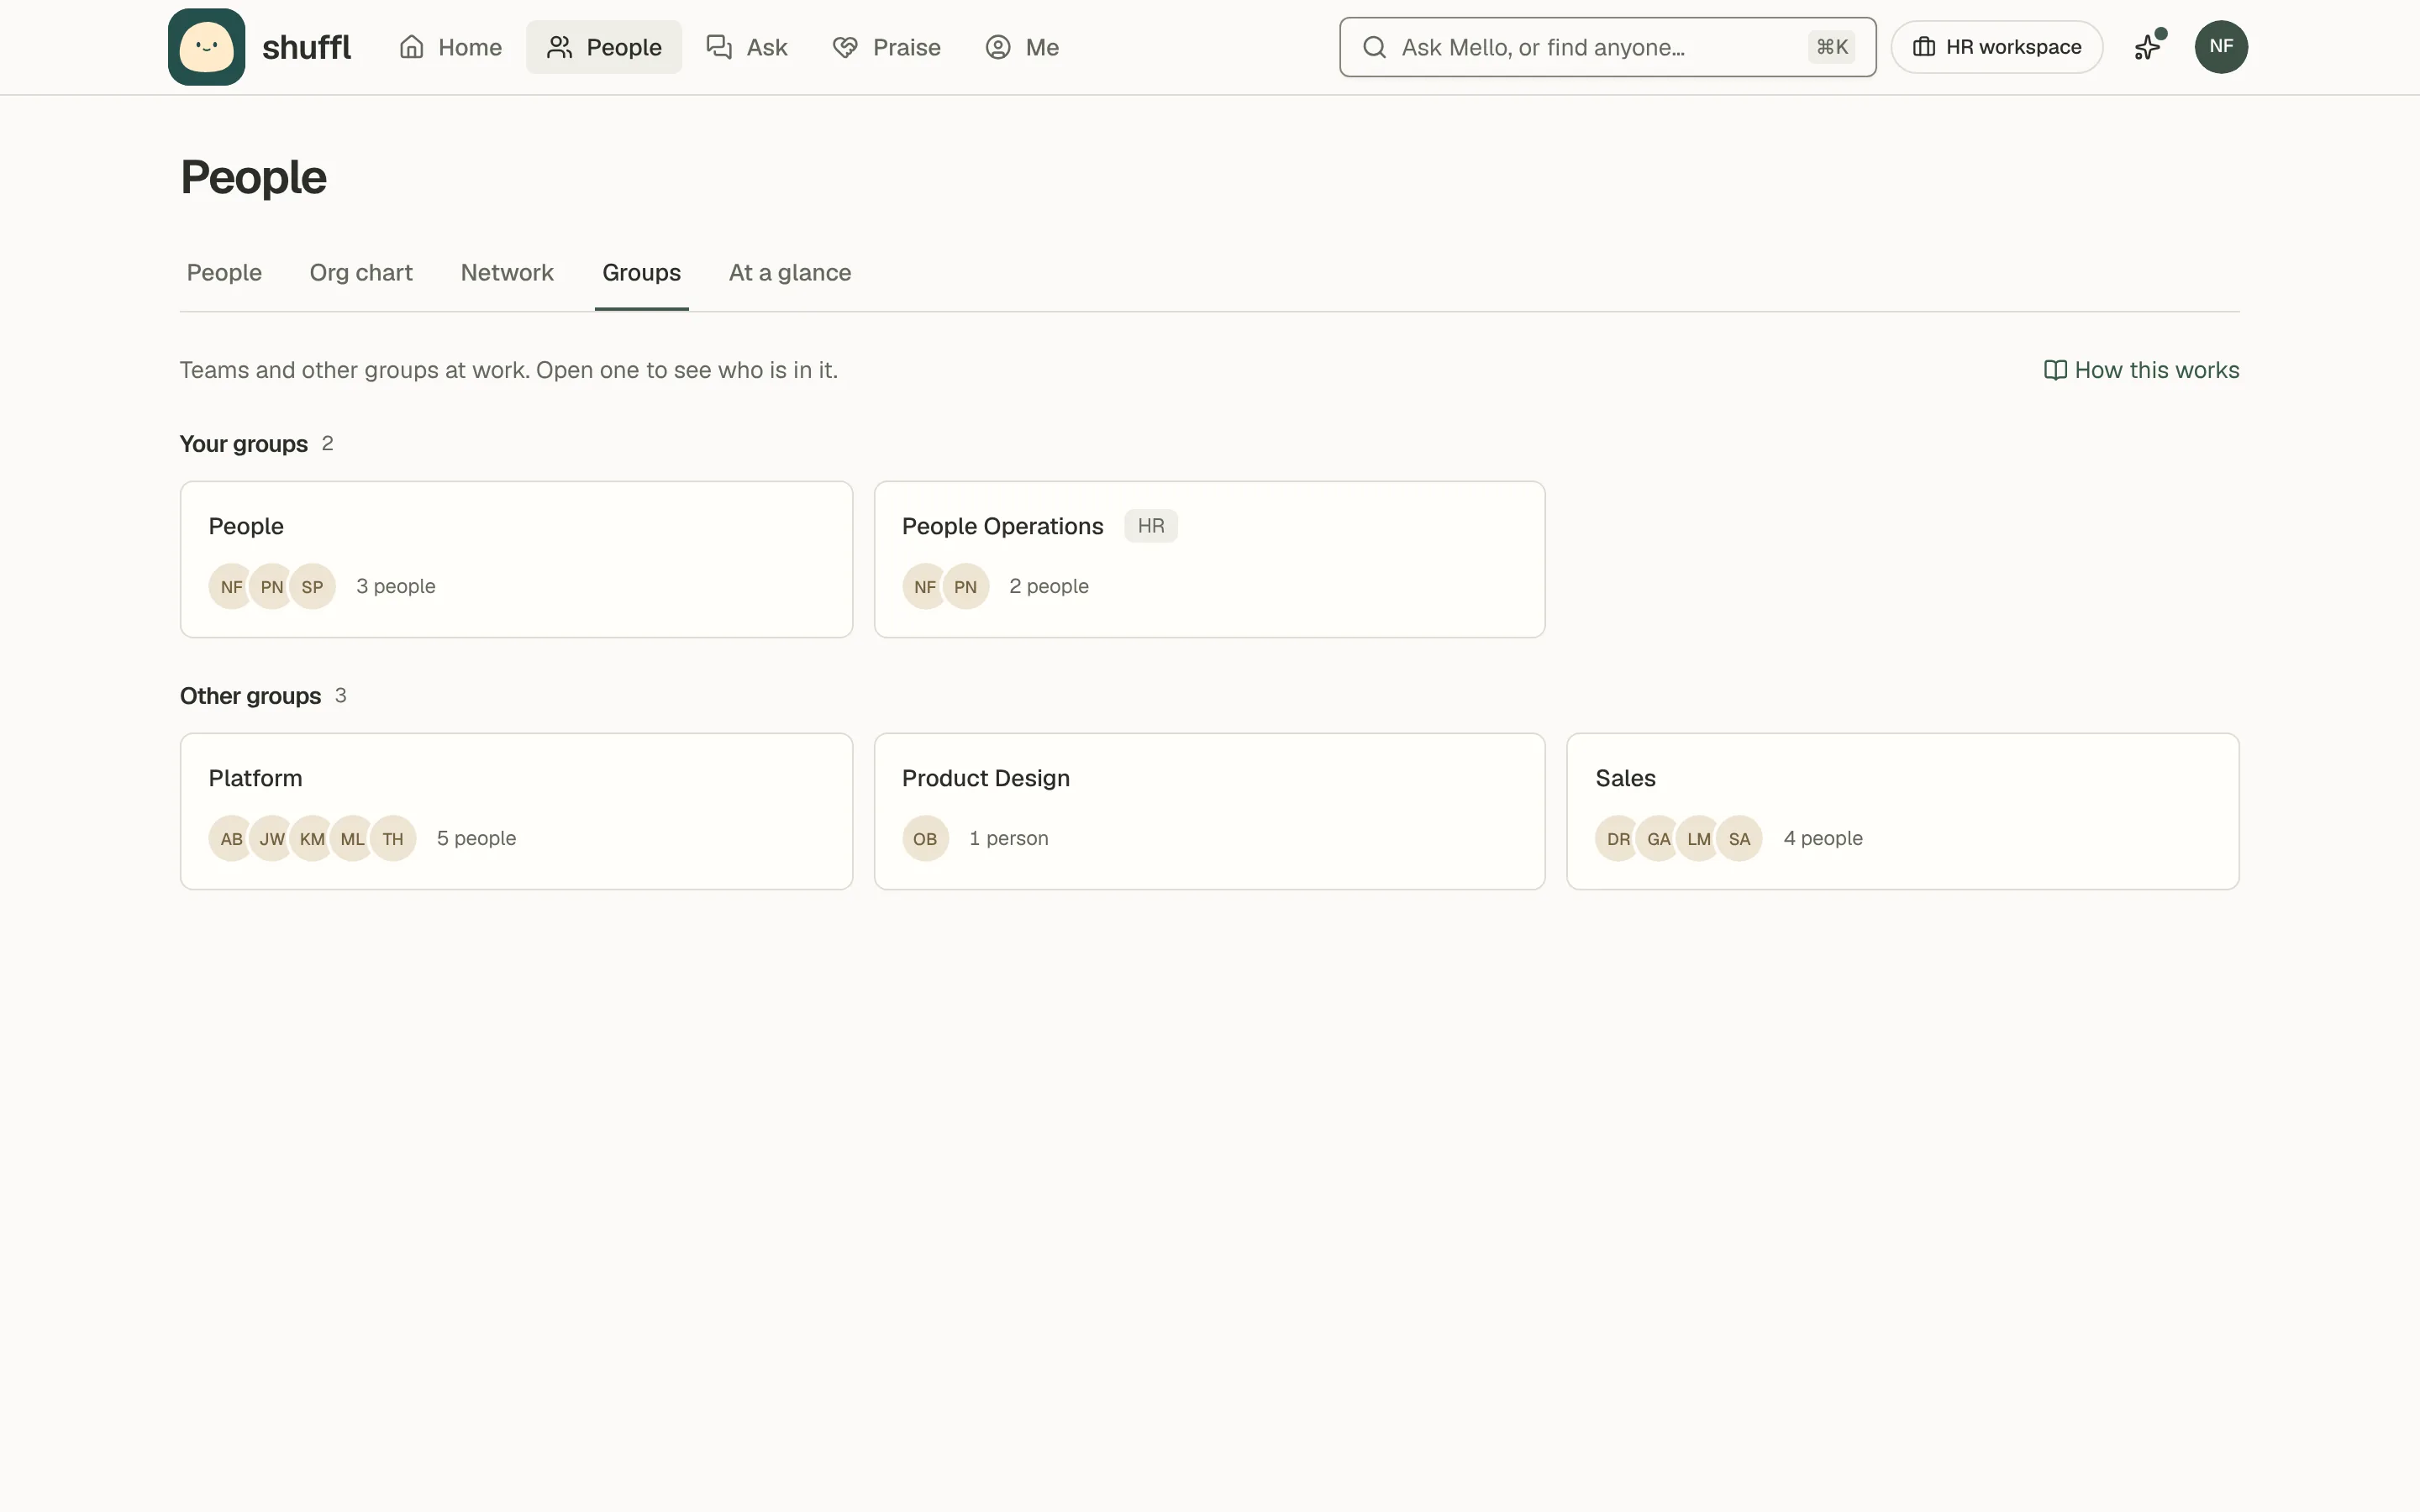Open the People group card
Screen dimensions: 2420x1512
516,559
